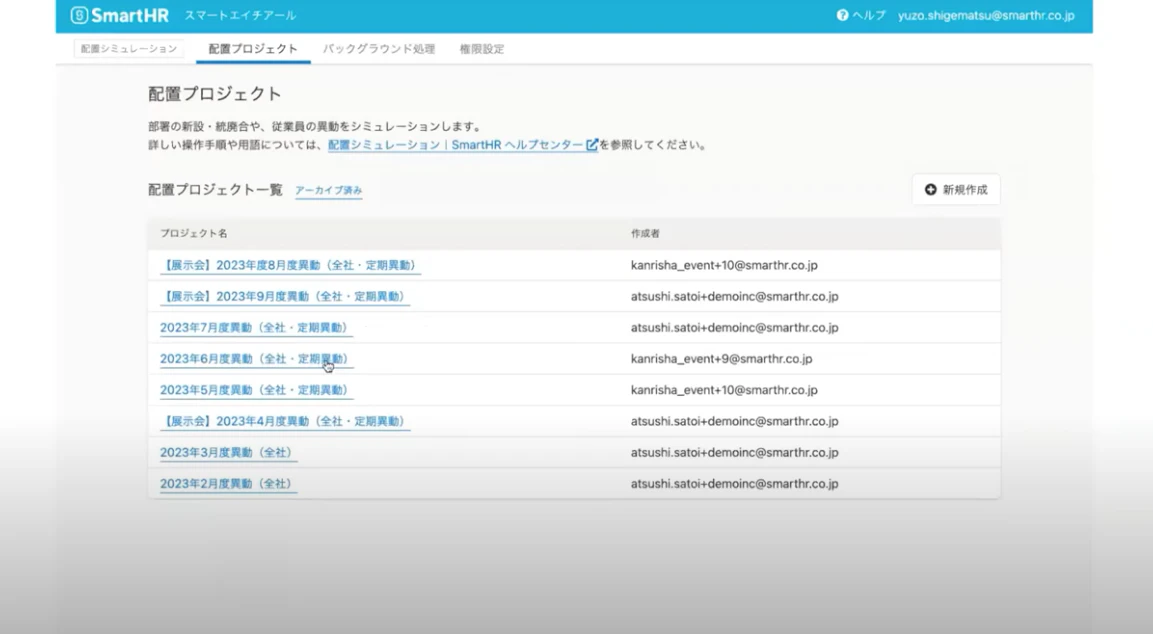Open the account menu yuzo.shigematsu@smarthr.co.jp

click(986, 15)
